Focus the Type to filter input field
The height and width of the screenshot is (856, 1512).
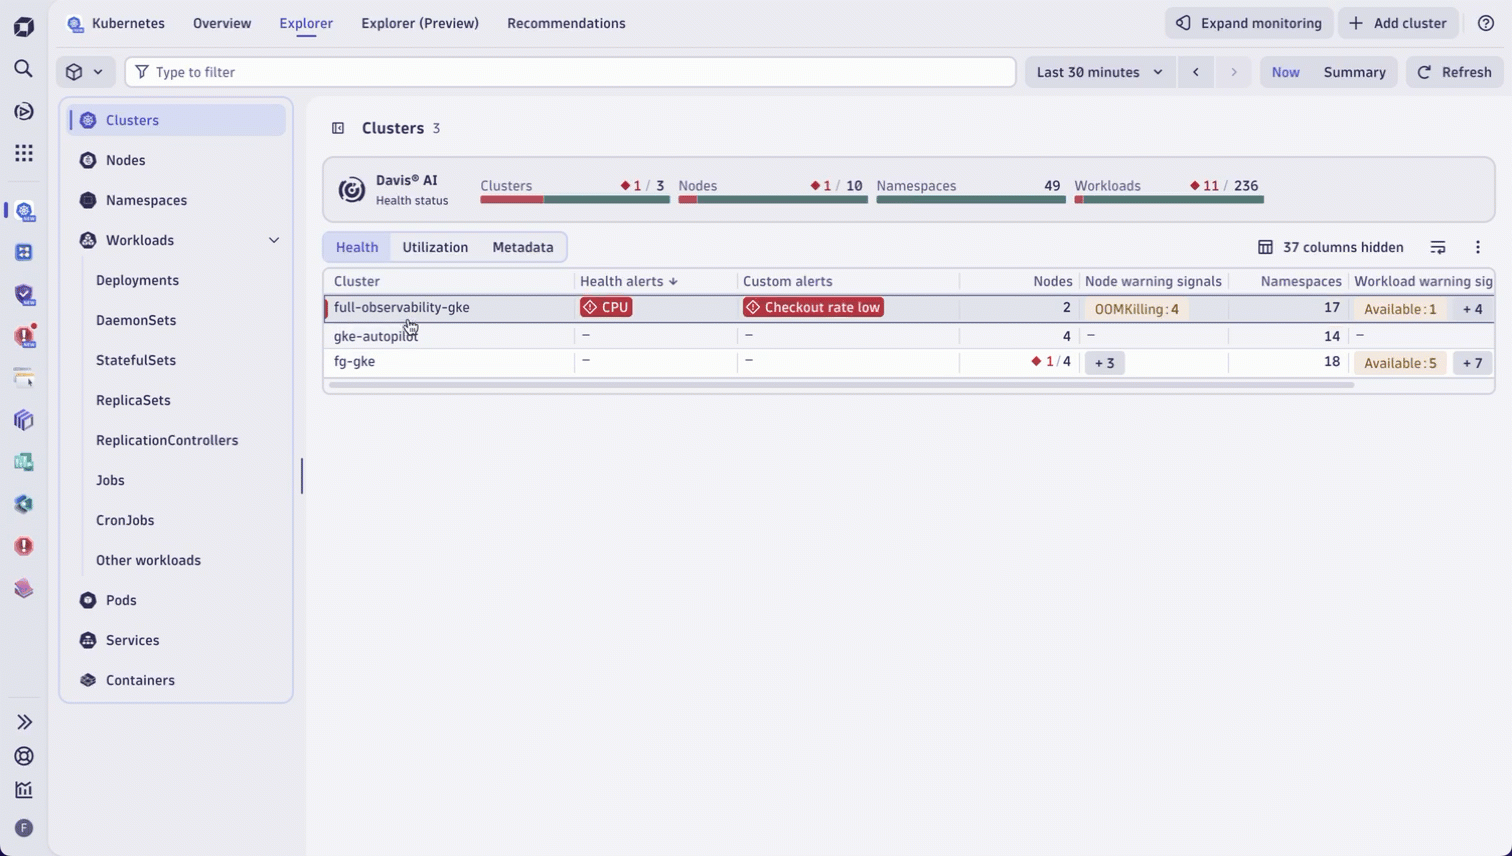coord(570,72)
